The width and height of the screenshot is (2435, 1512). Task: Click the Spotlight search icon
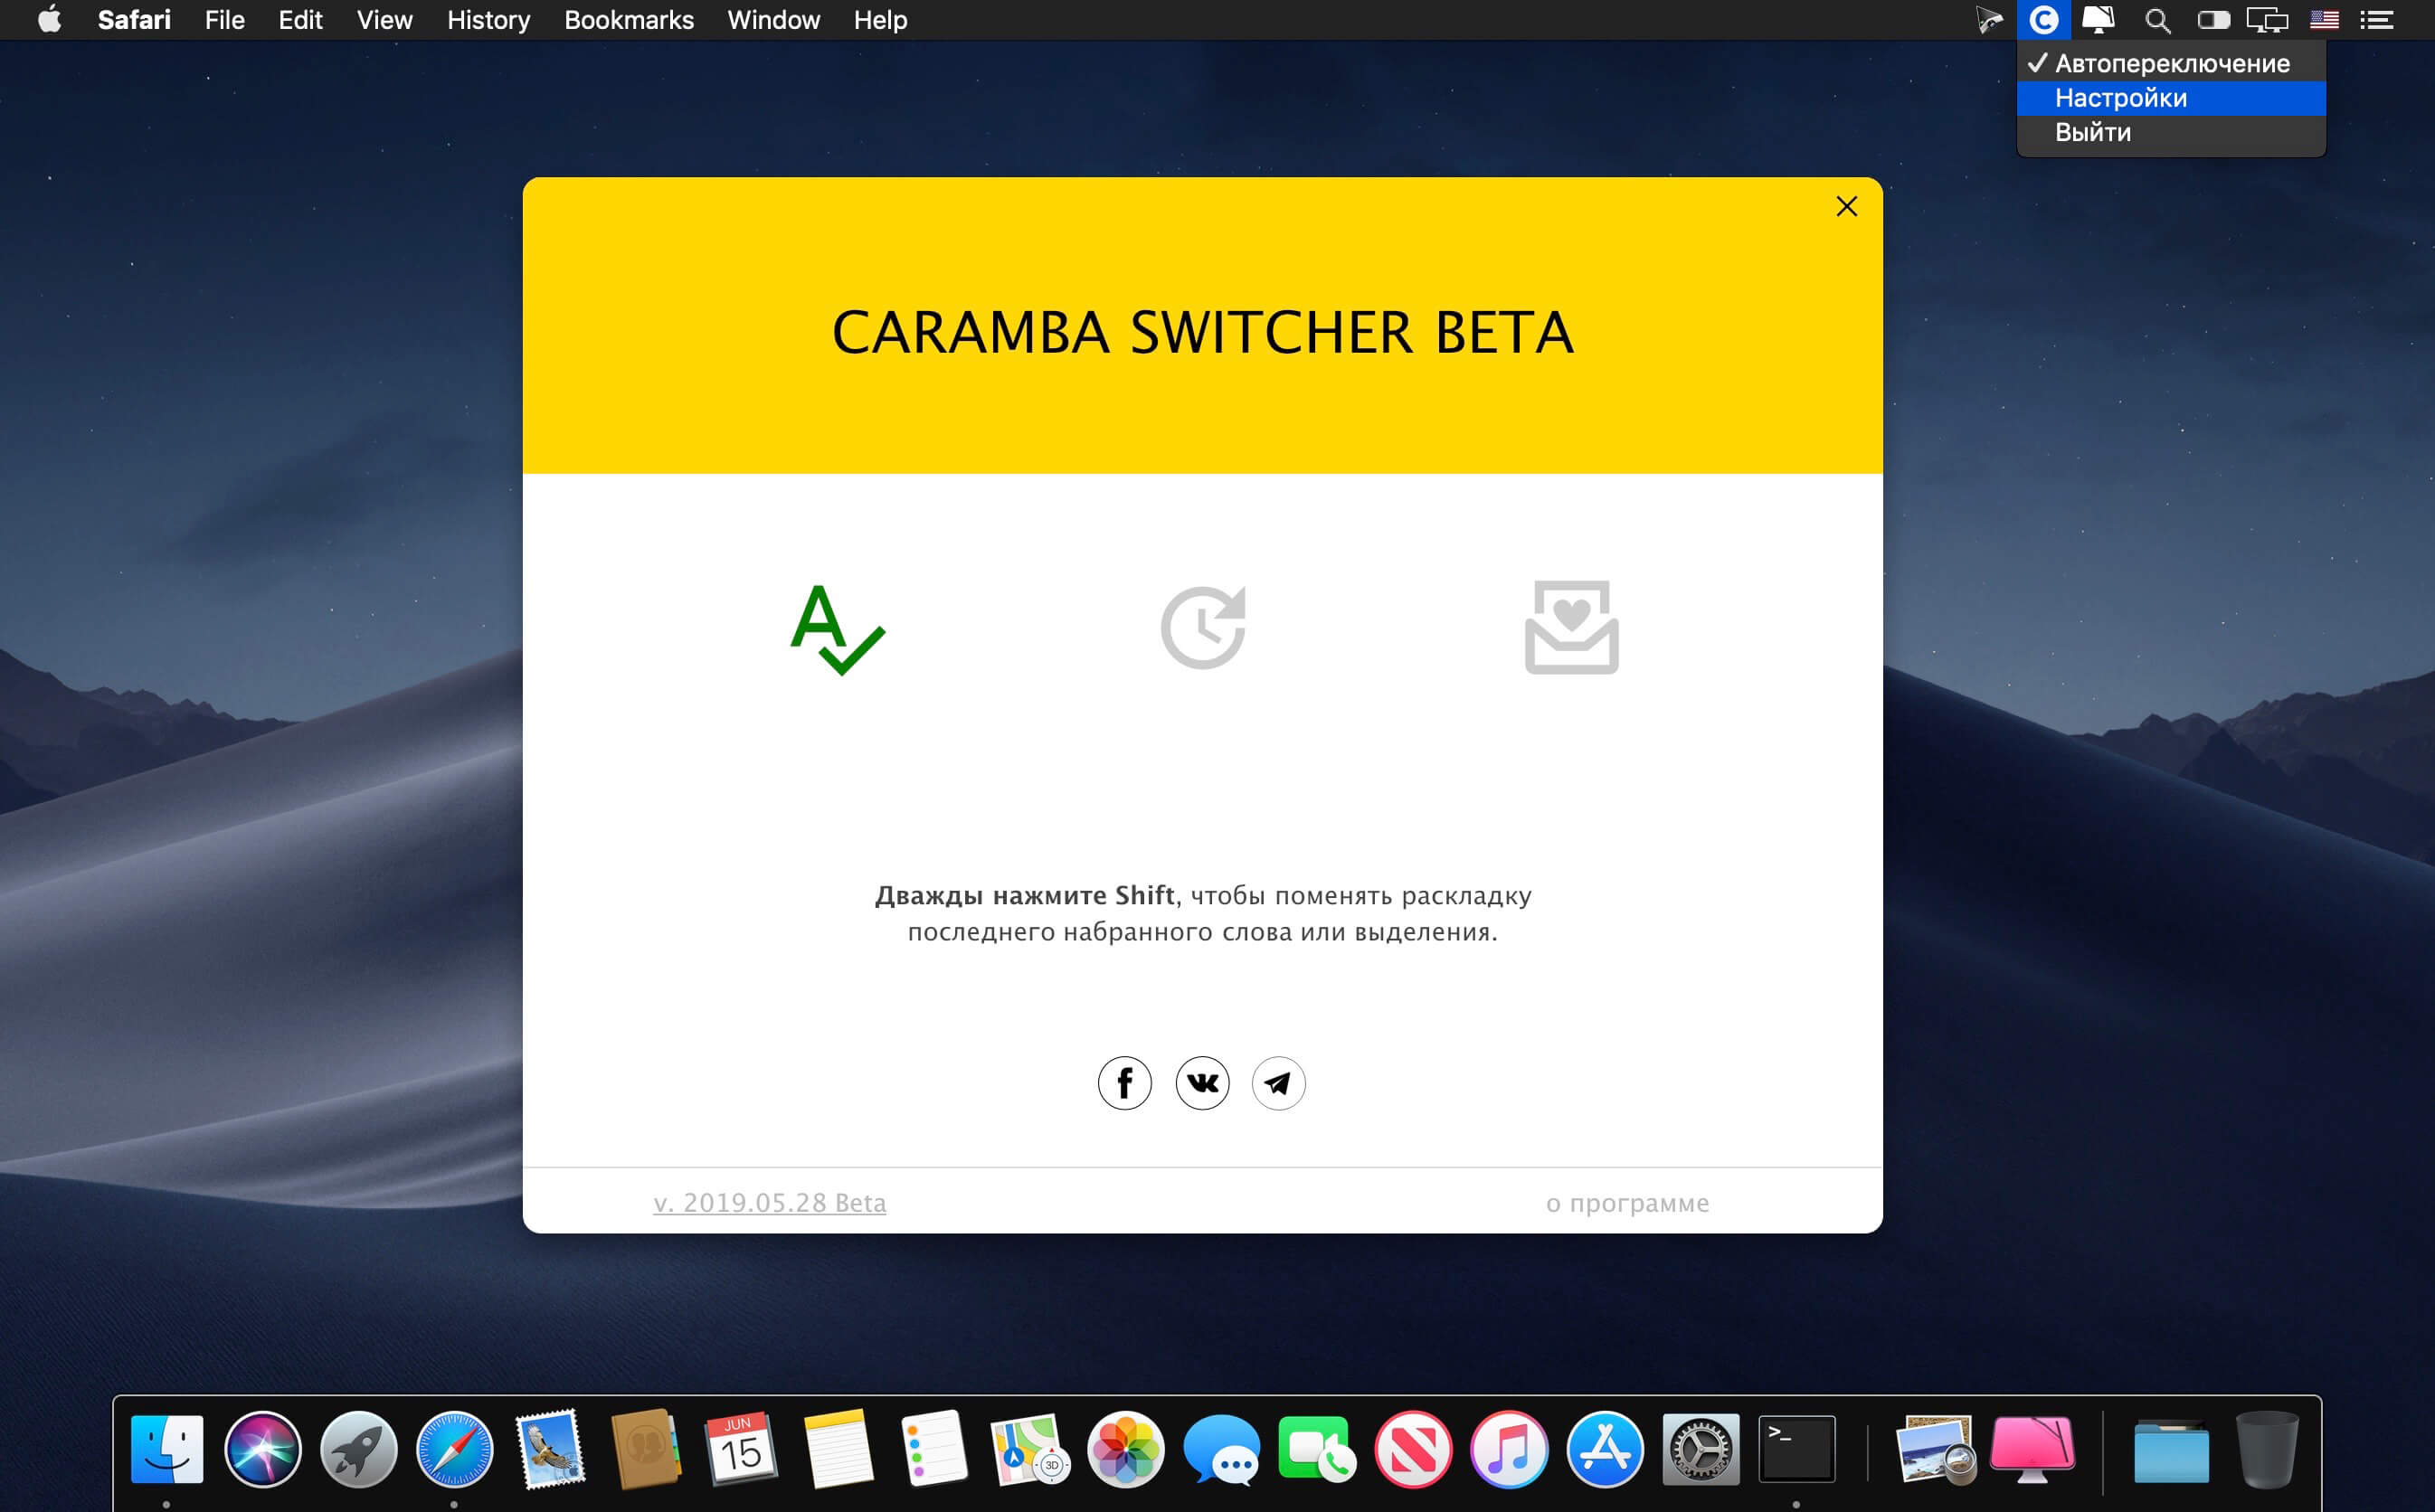2157,20
